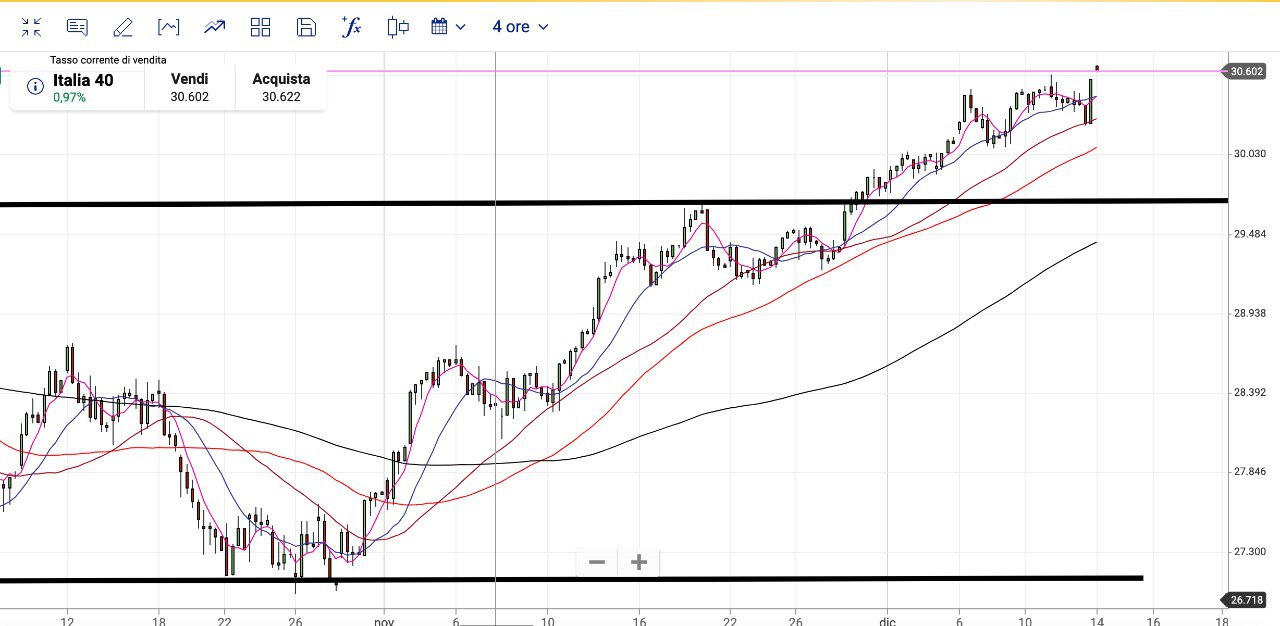Image resolution: width=1280 pixels, height=626 pixels.
Task: Open the comments/notes icon
Action: pyautogui.click(x=77, y=27)
